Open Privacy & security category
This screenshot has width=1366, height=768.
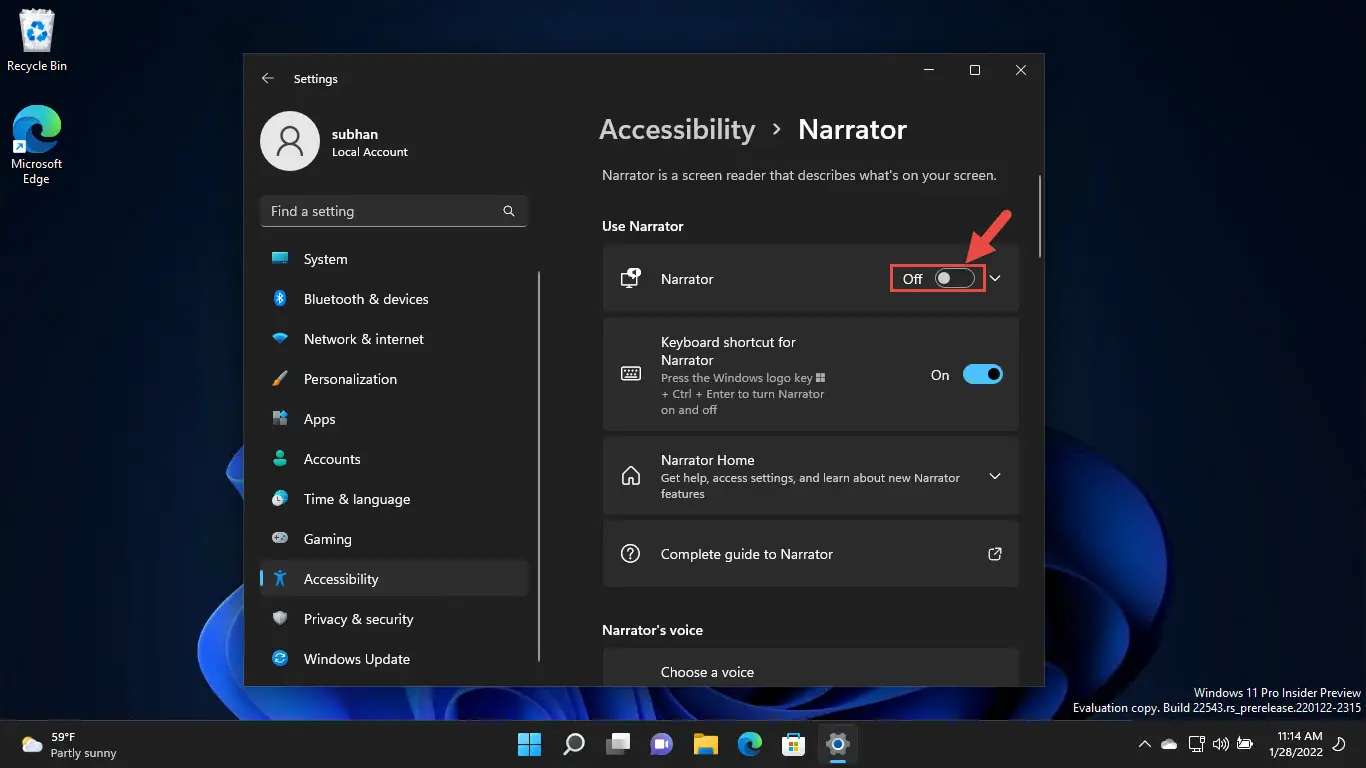coord(394,619)
